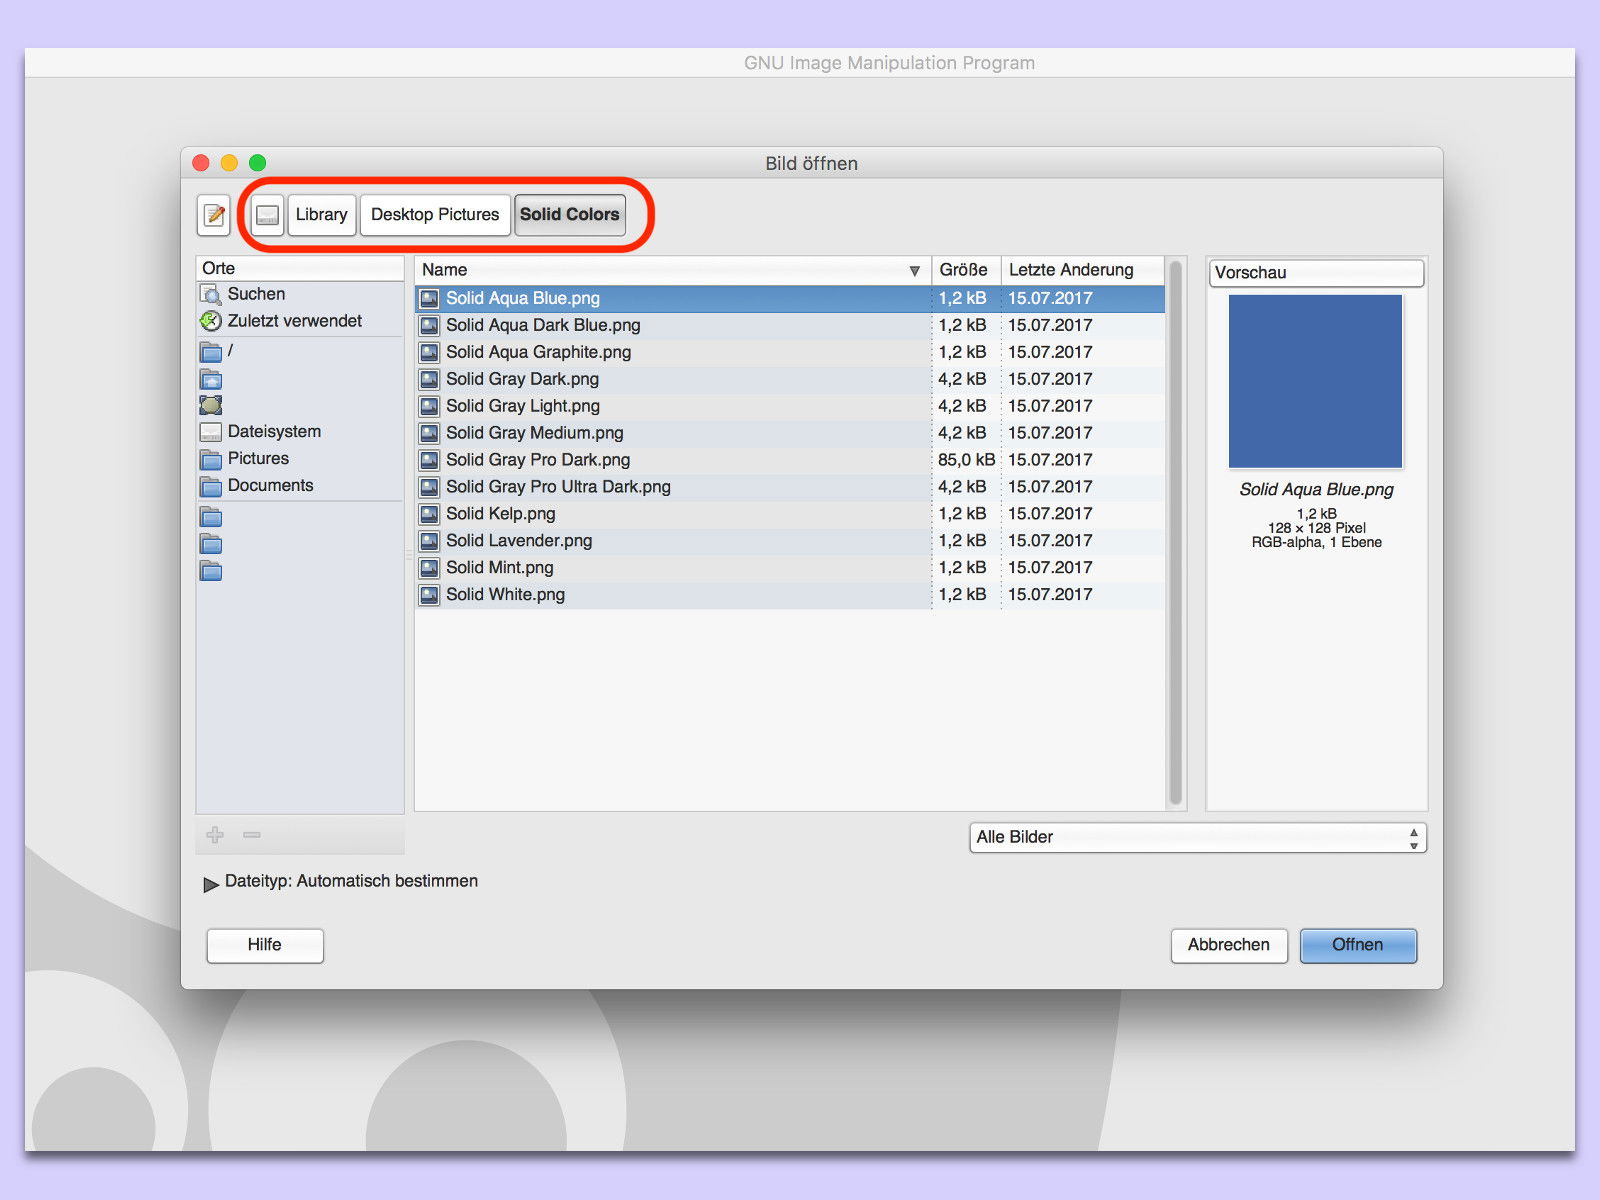Expand the Dateityp: Automatisch bestimmen section
Screen dimensions: 1600x1200
tap(210, 884)
